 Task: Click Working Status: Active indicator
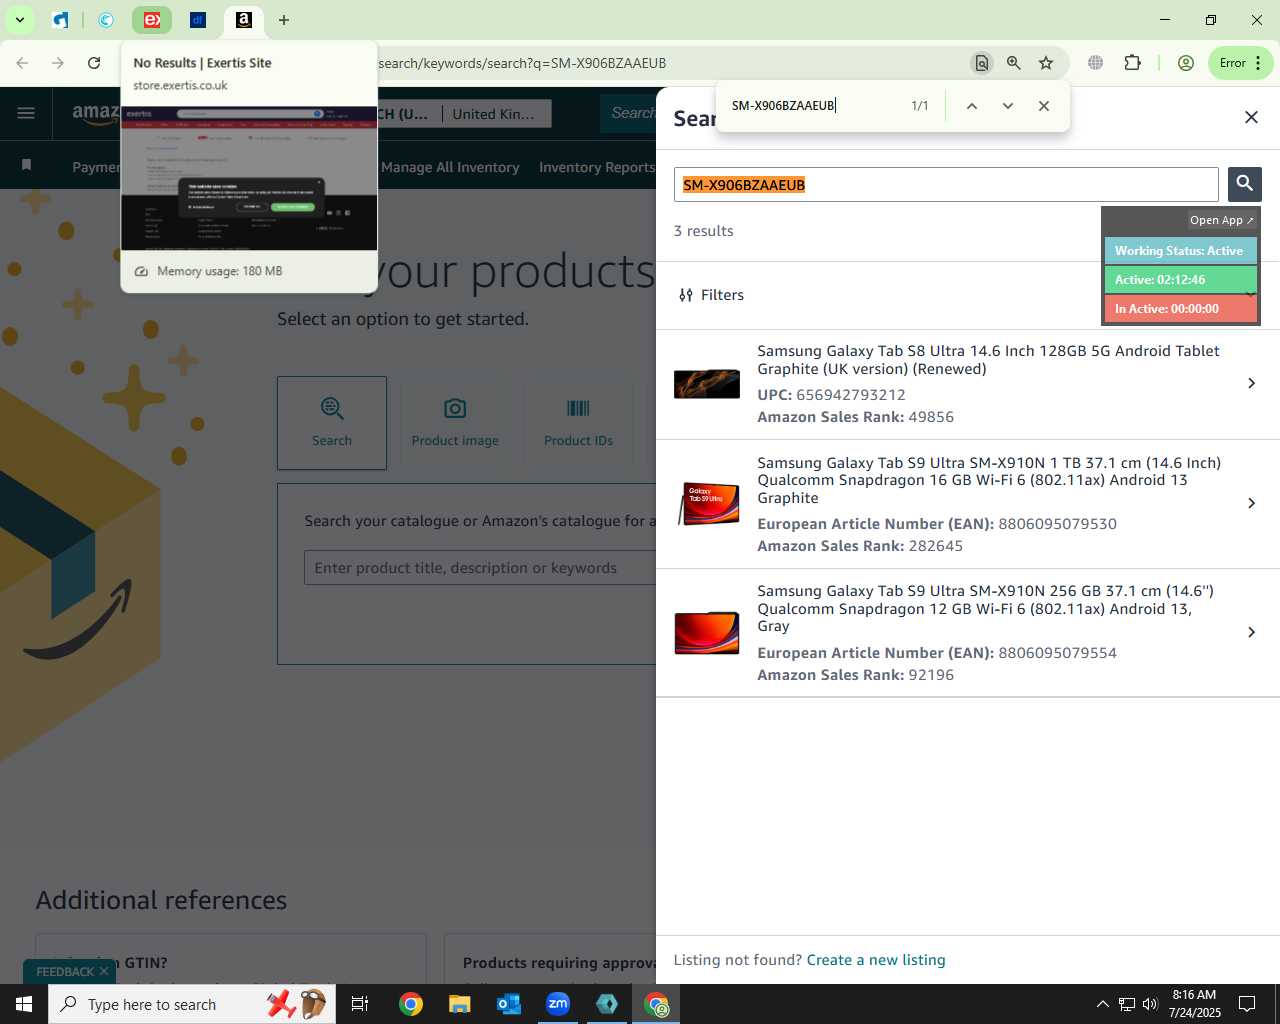click(1180, 251)
